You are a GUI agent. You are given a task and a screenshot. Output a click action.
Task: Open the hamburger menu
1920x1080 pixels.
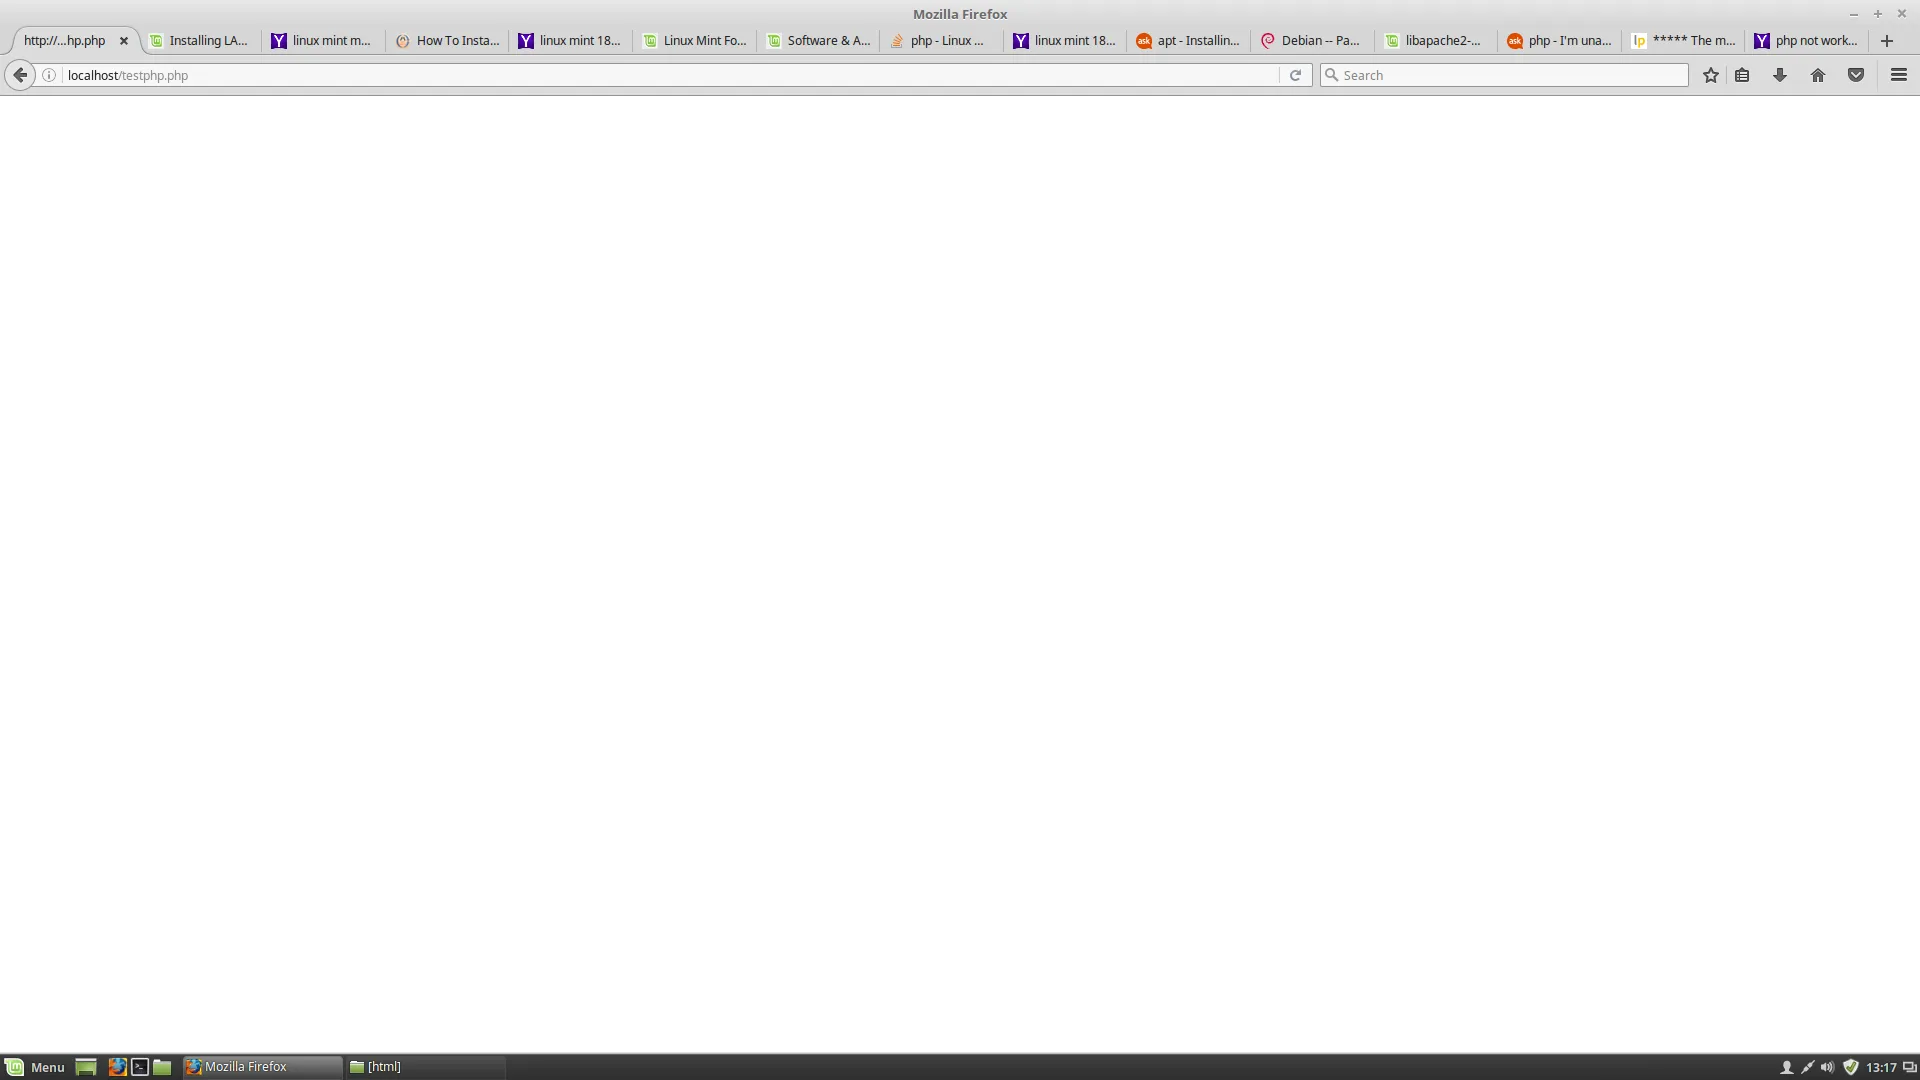click(1899, 75)
